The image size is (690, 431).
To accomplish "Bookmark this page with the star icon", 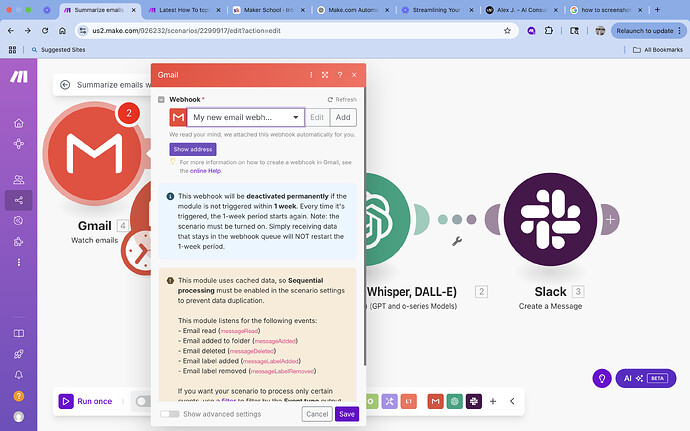I will click(507, 30).
